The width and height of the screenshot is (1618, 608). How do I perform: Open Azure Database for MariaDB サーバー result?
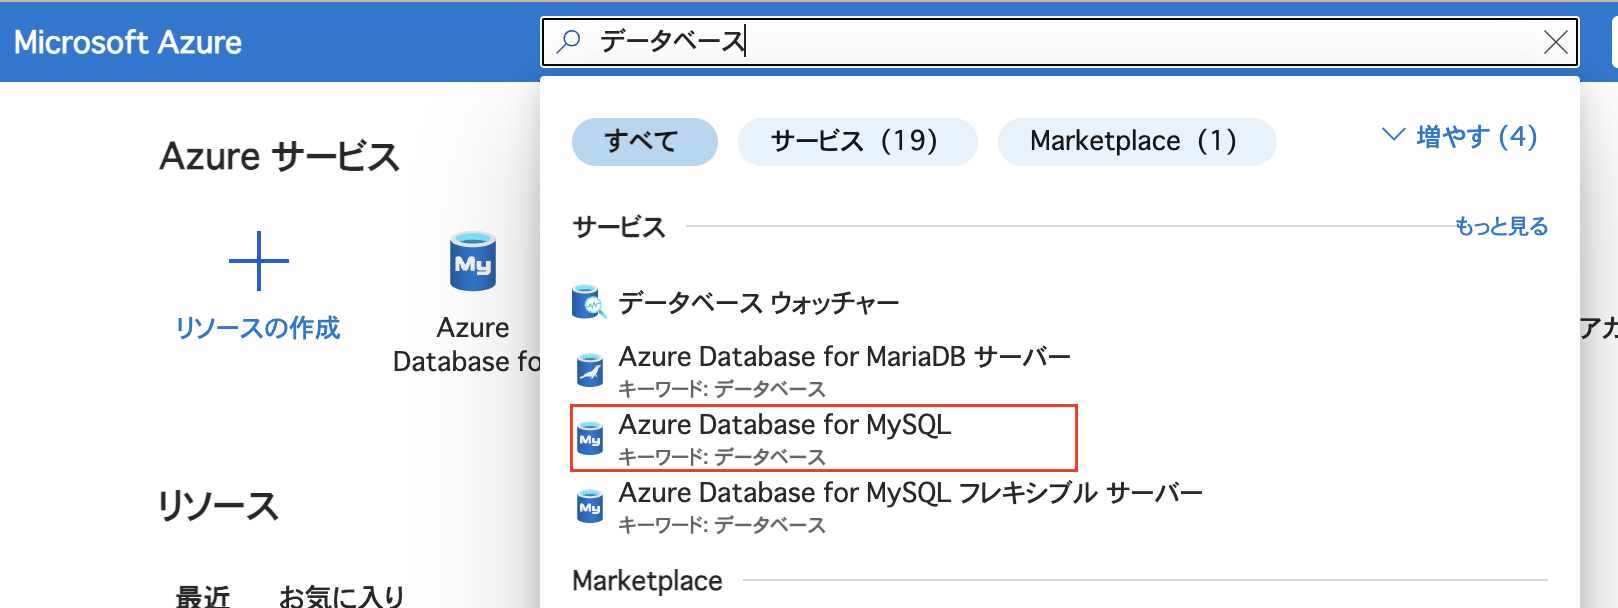coord(844,357)
